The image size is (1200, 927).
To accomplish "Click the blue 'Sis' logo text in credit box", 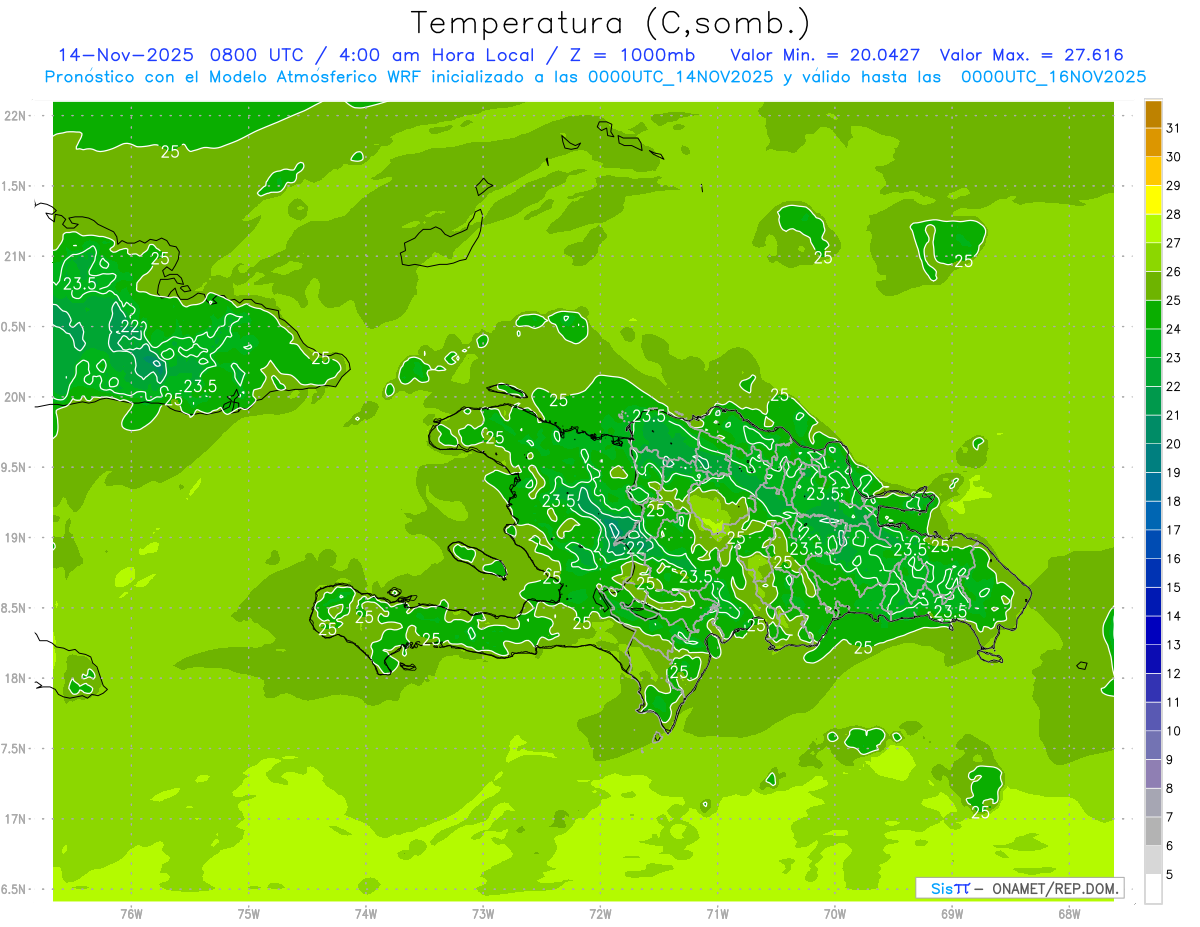I will pyautogui.click(x=942, y=888).
